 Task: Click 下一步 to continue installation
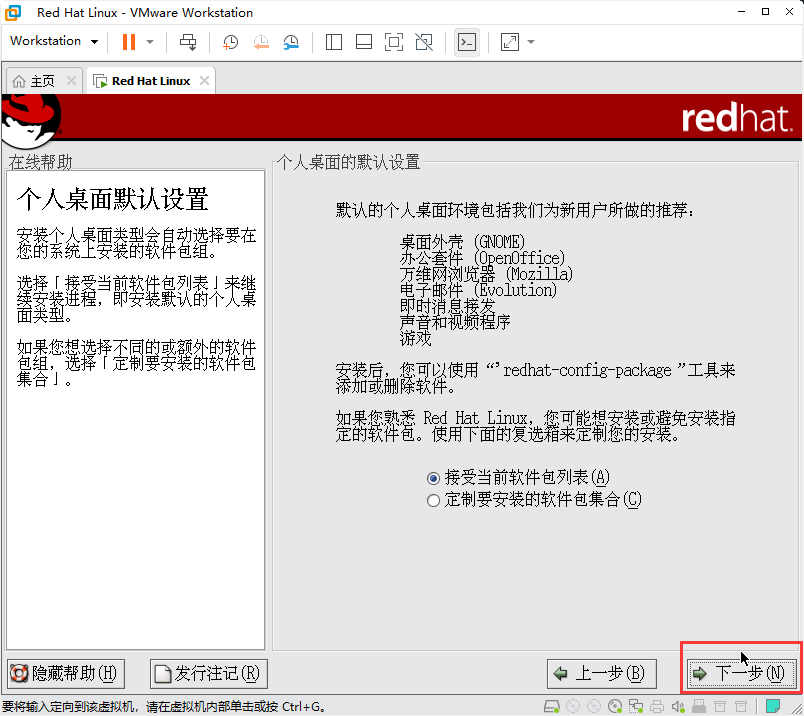pyautogui.click(x=740, y=673)
